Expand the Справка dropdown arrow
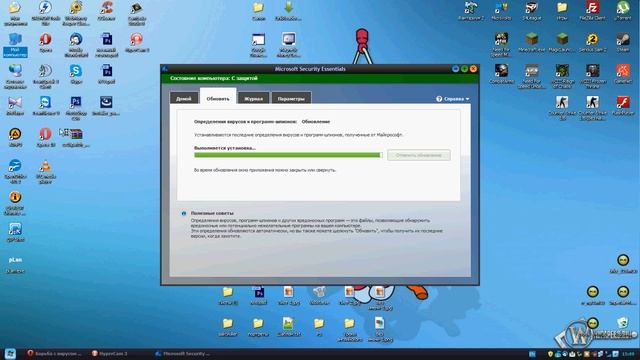The image size is (640, 360). tap(467, 99)
